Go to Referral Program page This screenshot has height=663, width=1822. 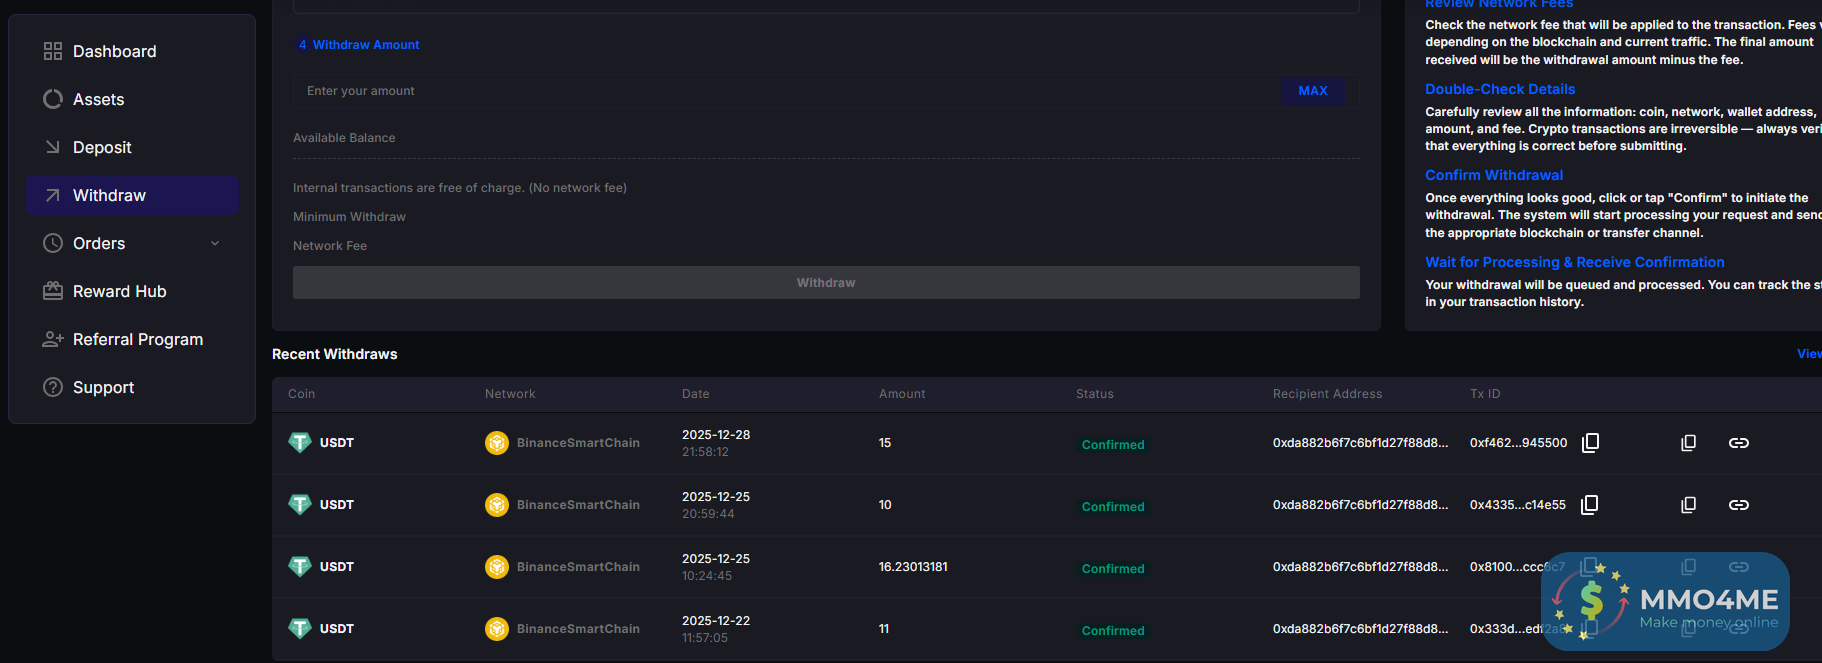click(x=137, y=339)
